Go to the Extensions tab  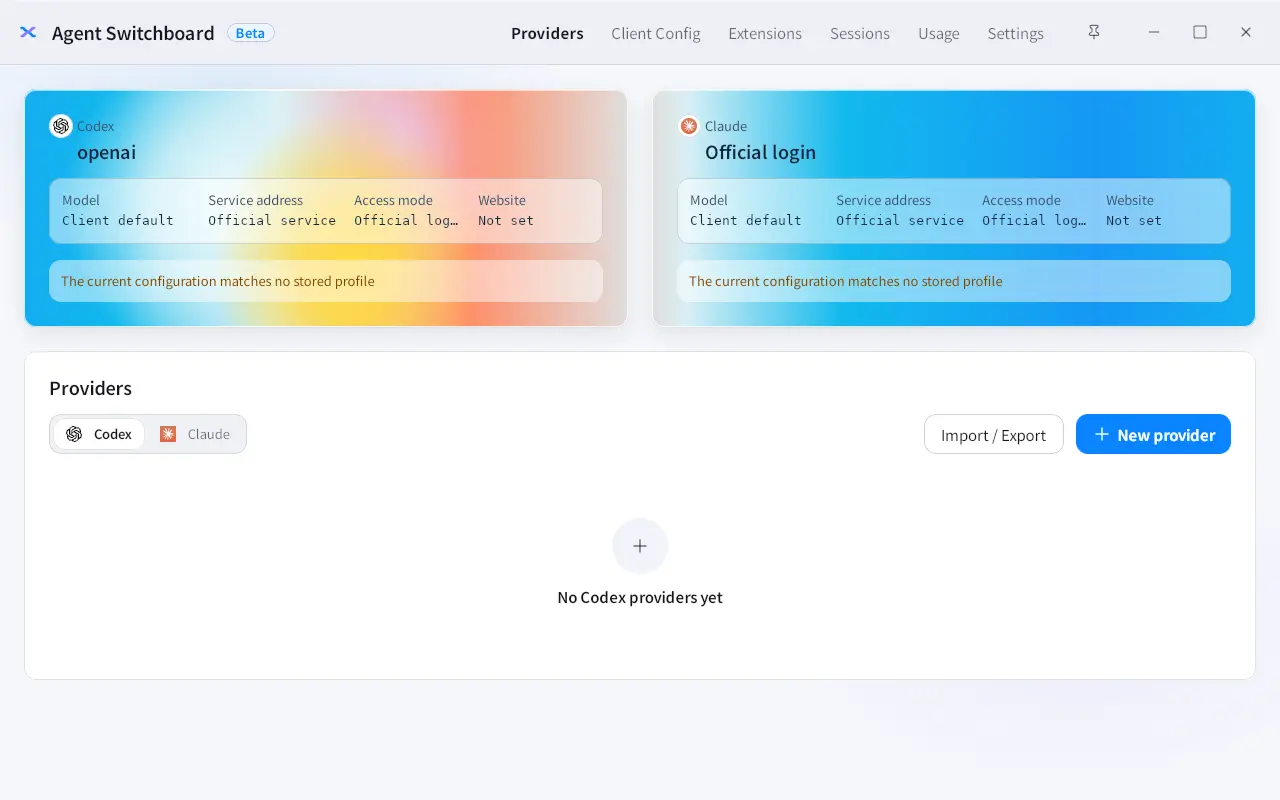click(x=765, y=33)
